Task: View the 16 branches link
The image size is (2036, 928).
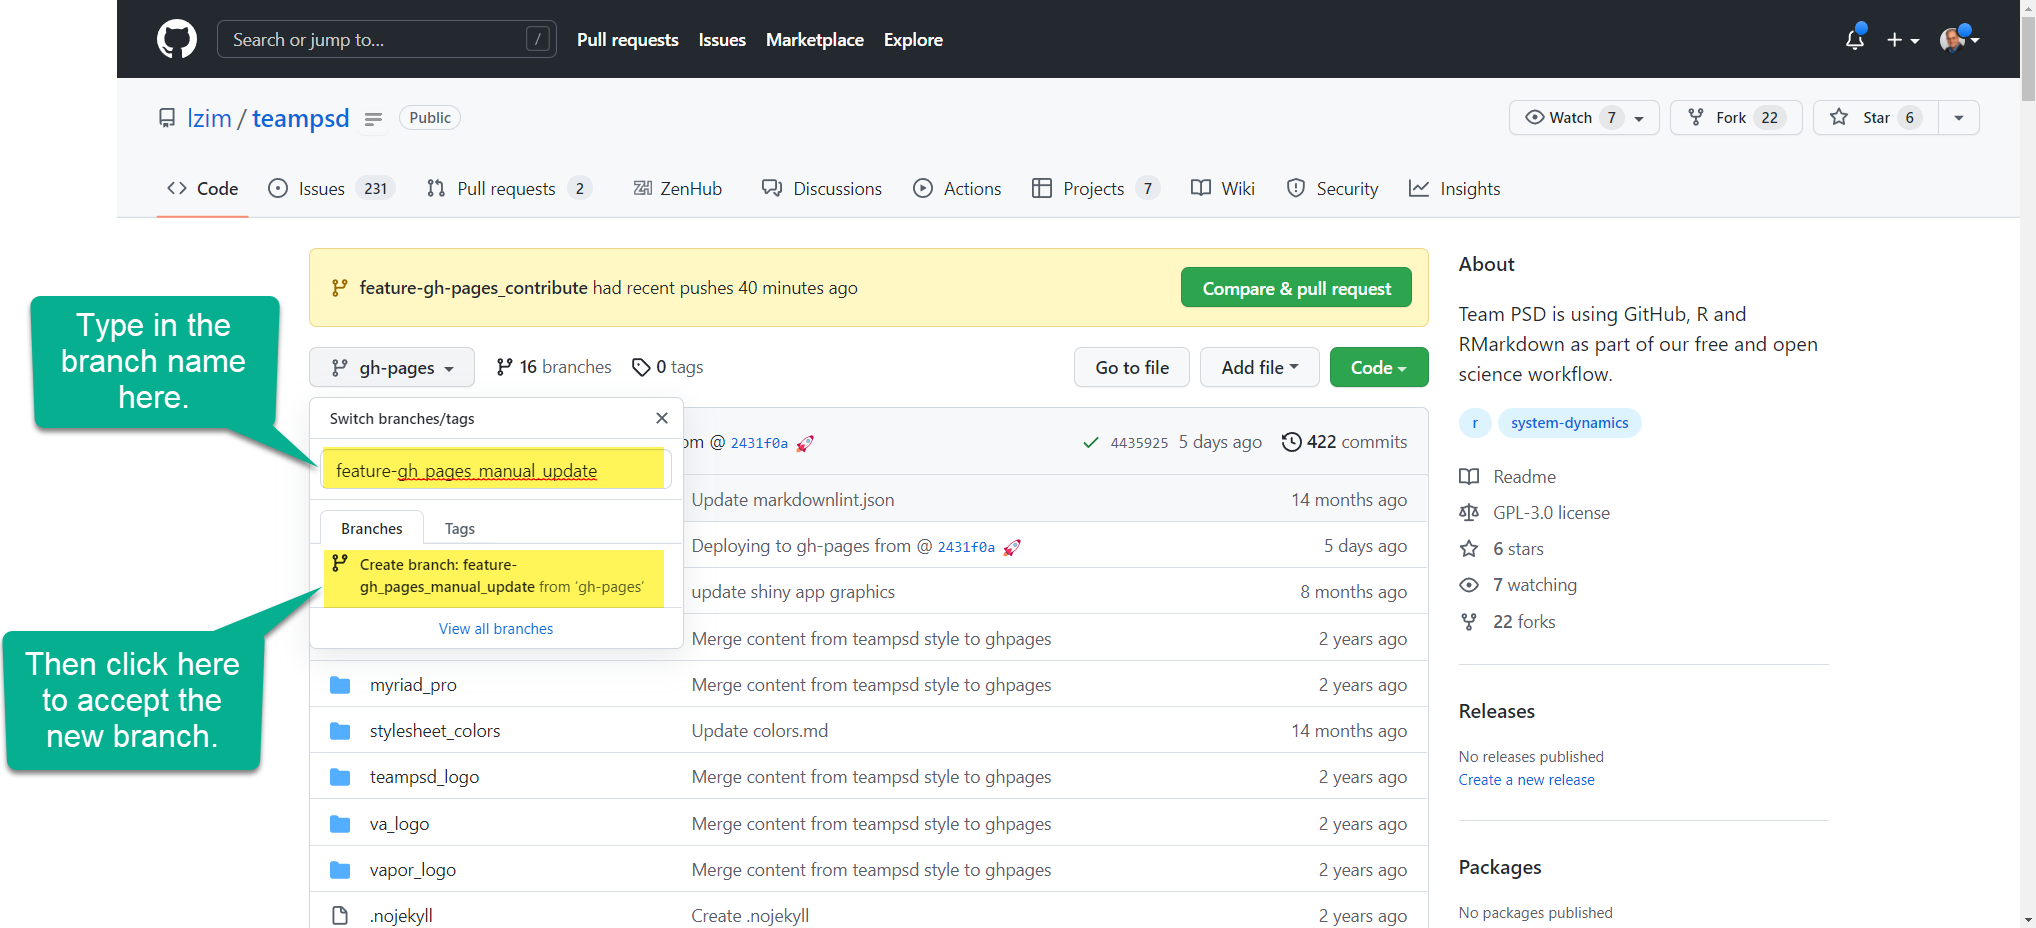Action: [x=553, y=367]
